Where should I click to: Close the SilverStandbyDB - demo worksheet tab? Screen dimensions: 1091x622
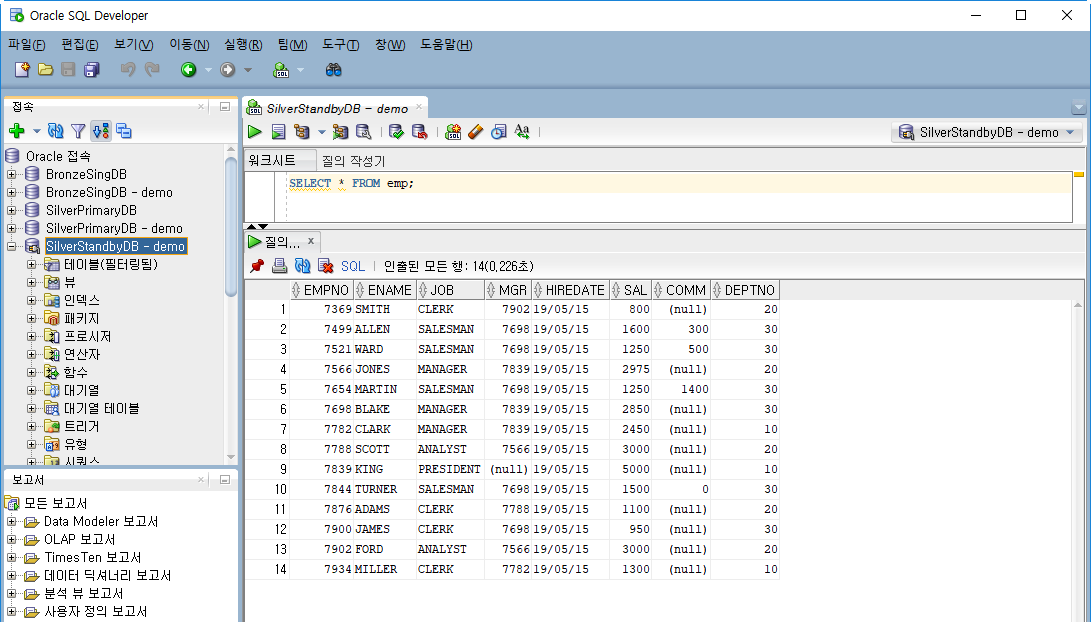[419, 107]
